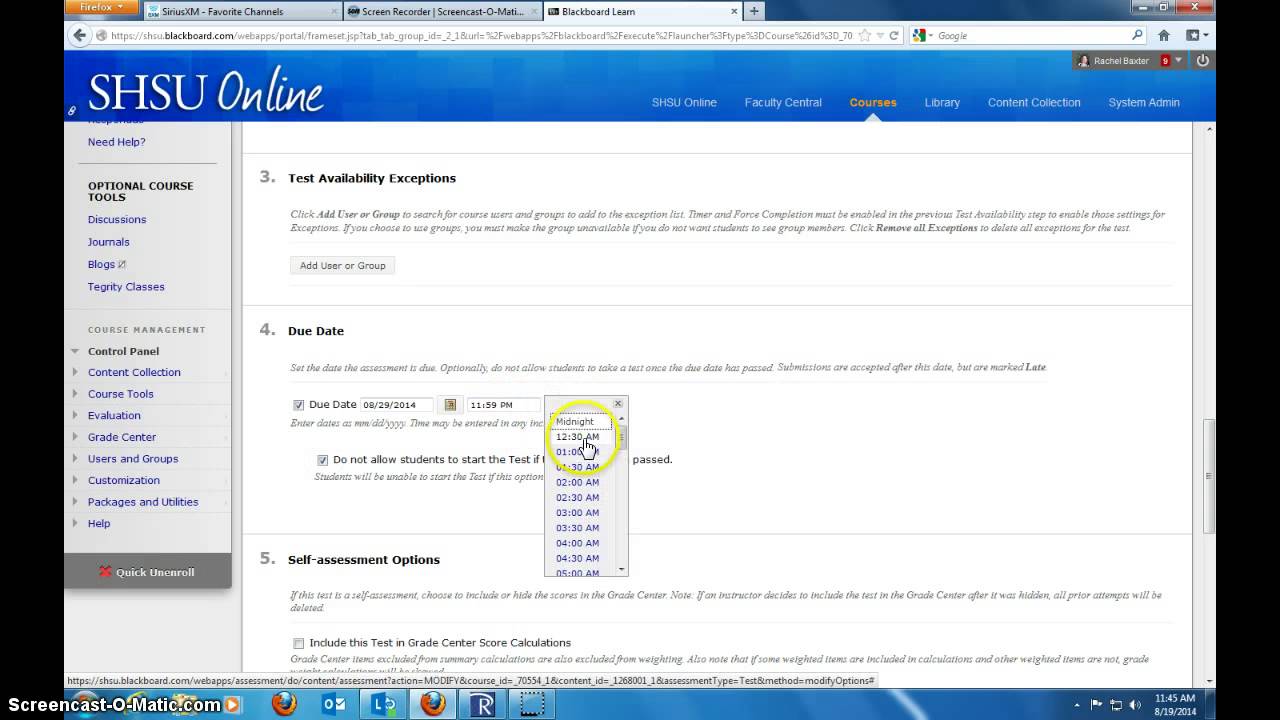Click the due date field showing 08/29/2014
The image size is (1280, 720).
[x=397, y=405]
